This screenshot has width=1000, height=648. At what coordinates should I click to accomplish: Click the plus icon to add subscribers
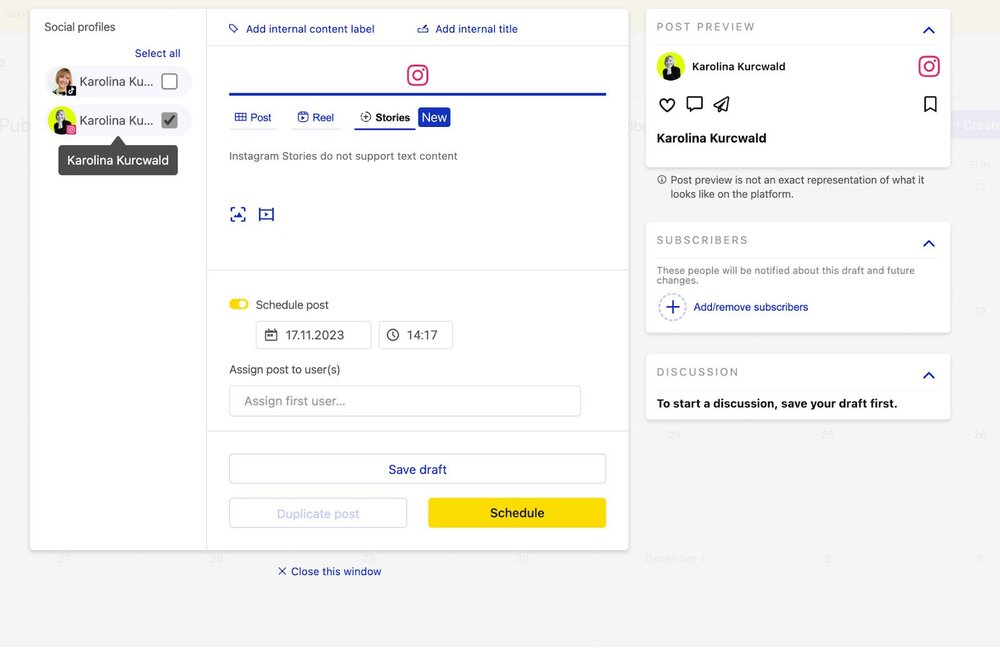pyautogui.click(x=673, y=307)
